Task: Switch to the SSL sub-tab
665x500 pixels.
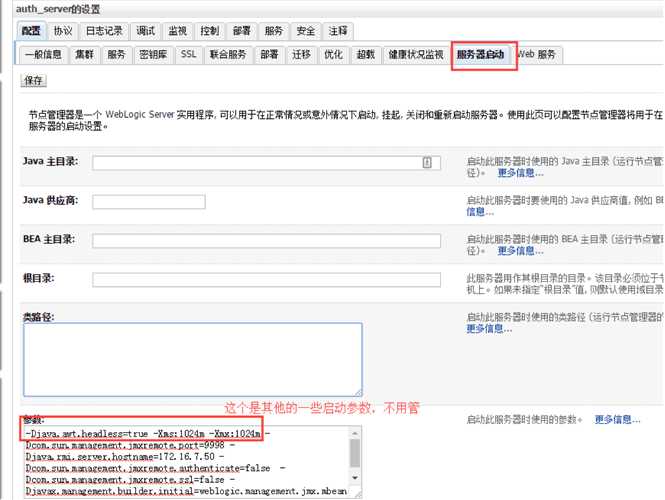Action: 188,55
